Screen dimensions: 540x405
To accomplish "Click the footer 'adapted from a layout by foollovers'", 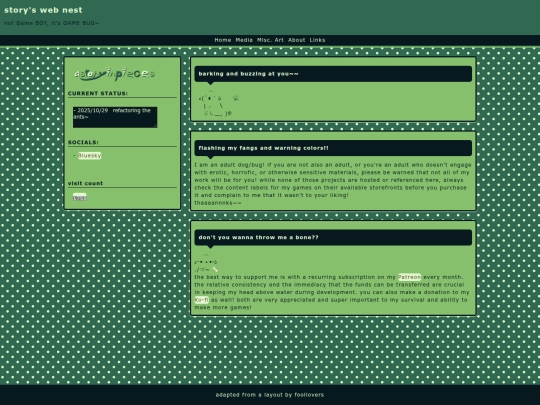I will click(270, 395).
